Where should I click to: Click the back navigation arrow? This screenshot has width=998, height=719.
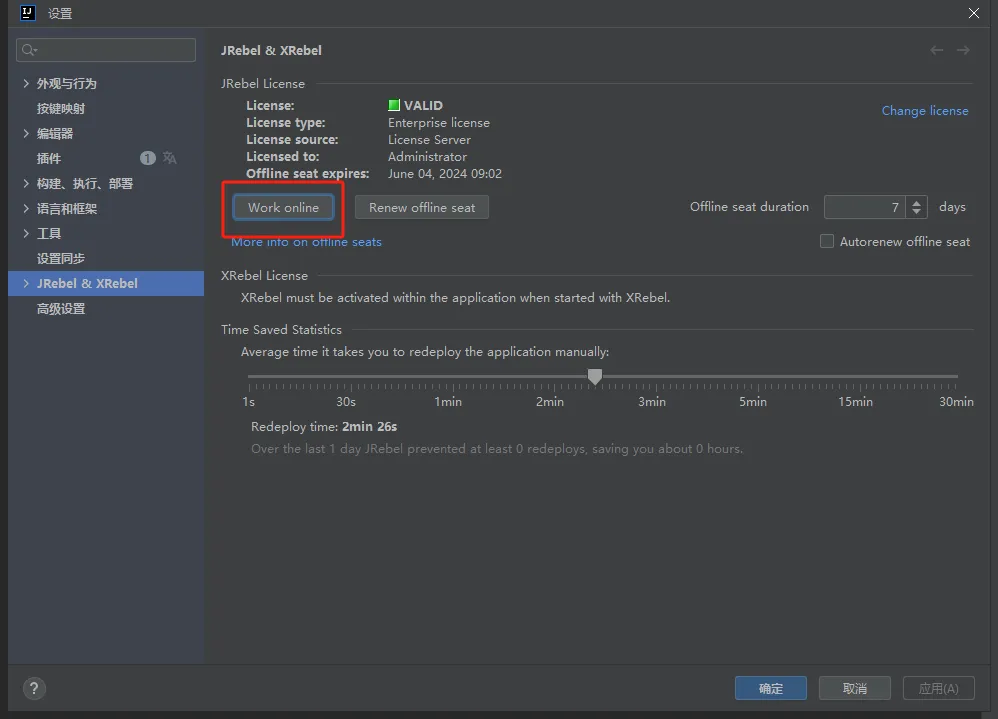point(936,50)
